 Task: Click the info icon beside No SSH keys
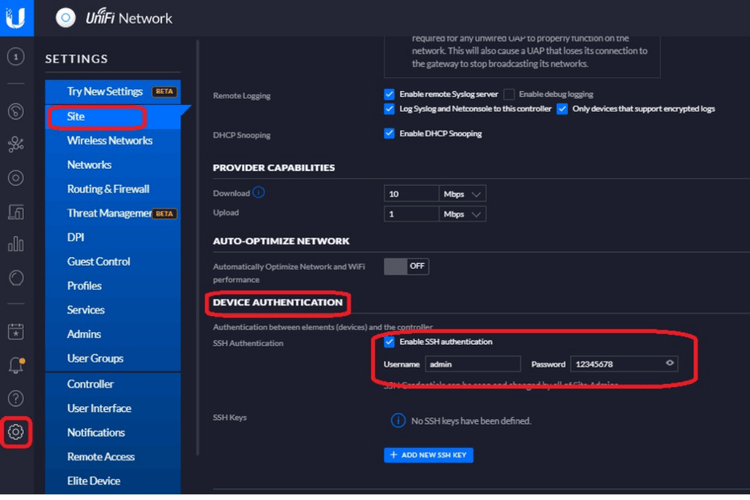(398, 421)
